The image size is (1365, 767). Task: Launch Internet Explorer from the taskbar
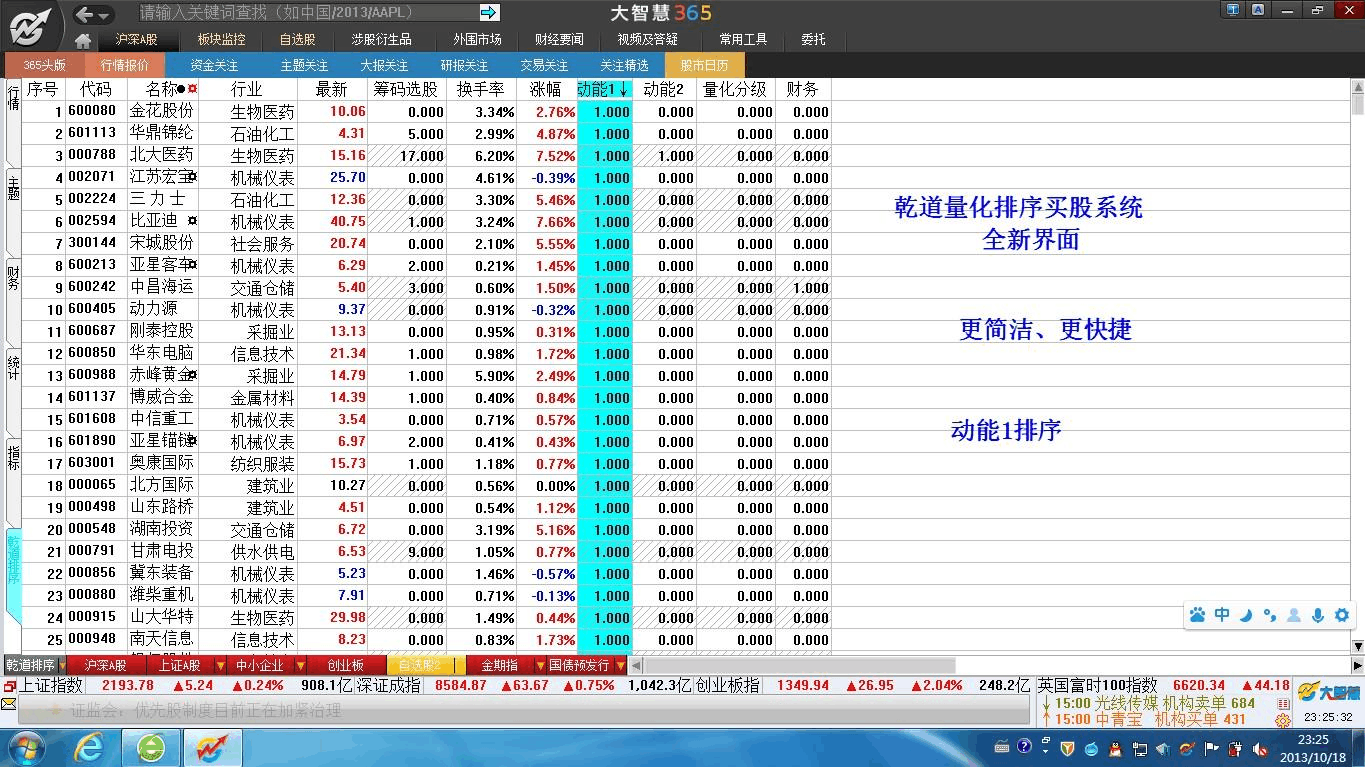pos(90,747)
